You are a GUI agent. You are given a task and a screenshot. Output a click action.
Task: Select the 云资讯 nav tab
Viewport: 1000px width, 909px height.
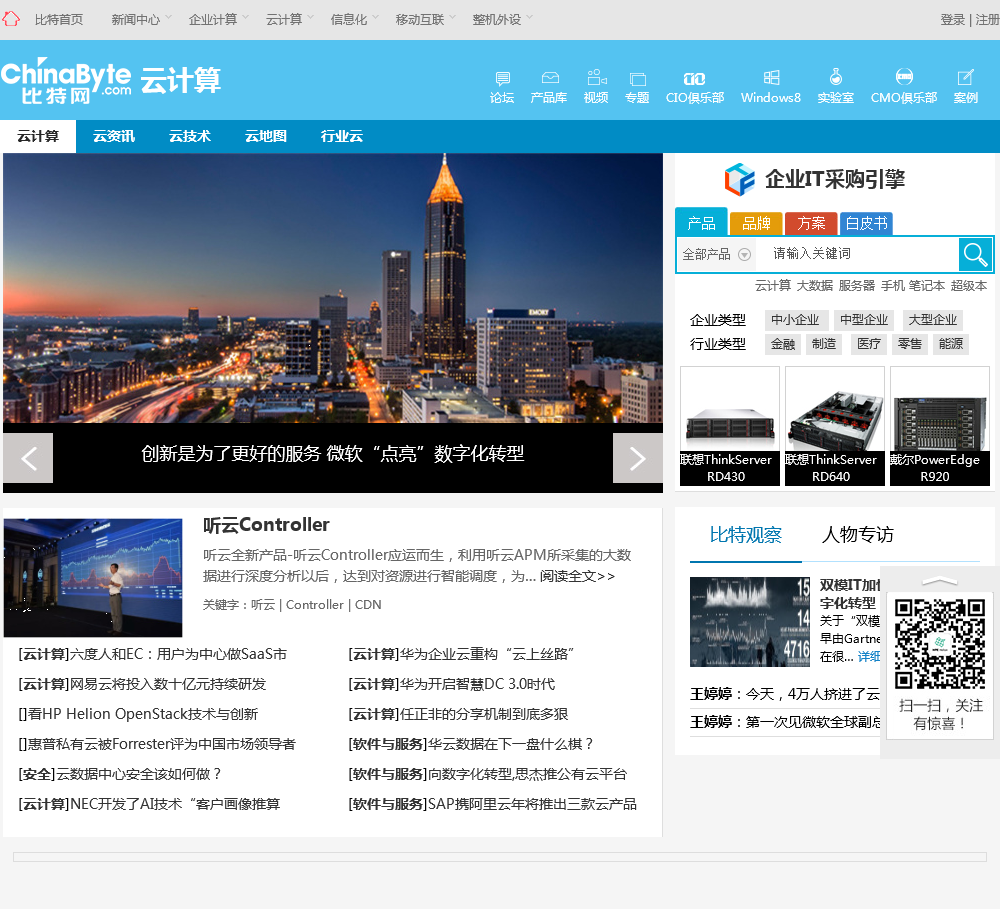[114, 136]
